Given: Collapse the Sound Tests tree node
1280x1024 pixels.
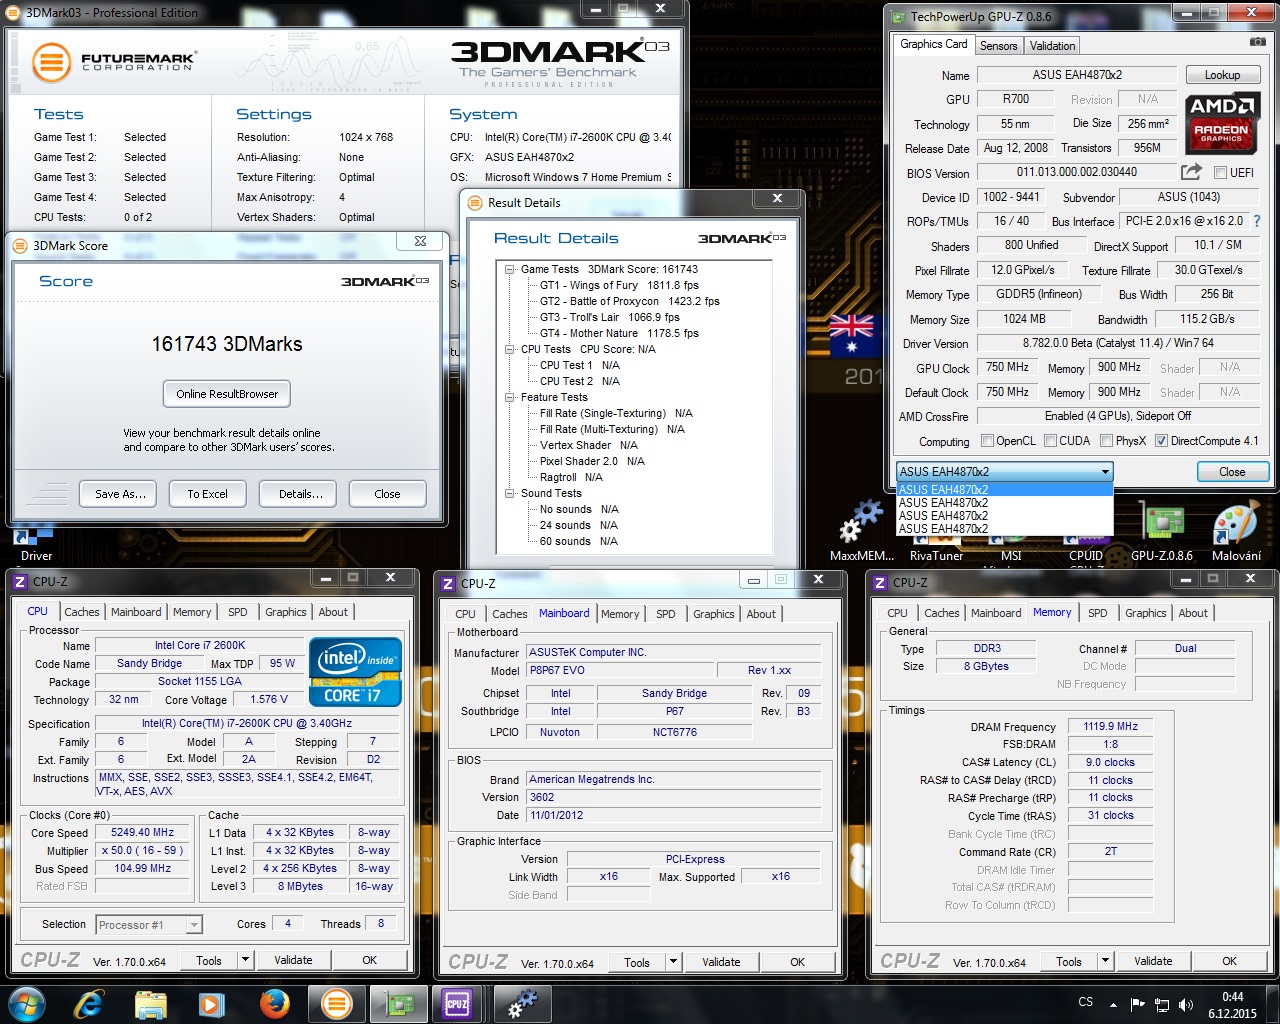Looking at the screenshot, I should pos(510,493).
